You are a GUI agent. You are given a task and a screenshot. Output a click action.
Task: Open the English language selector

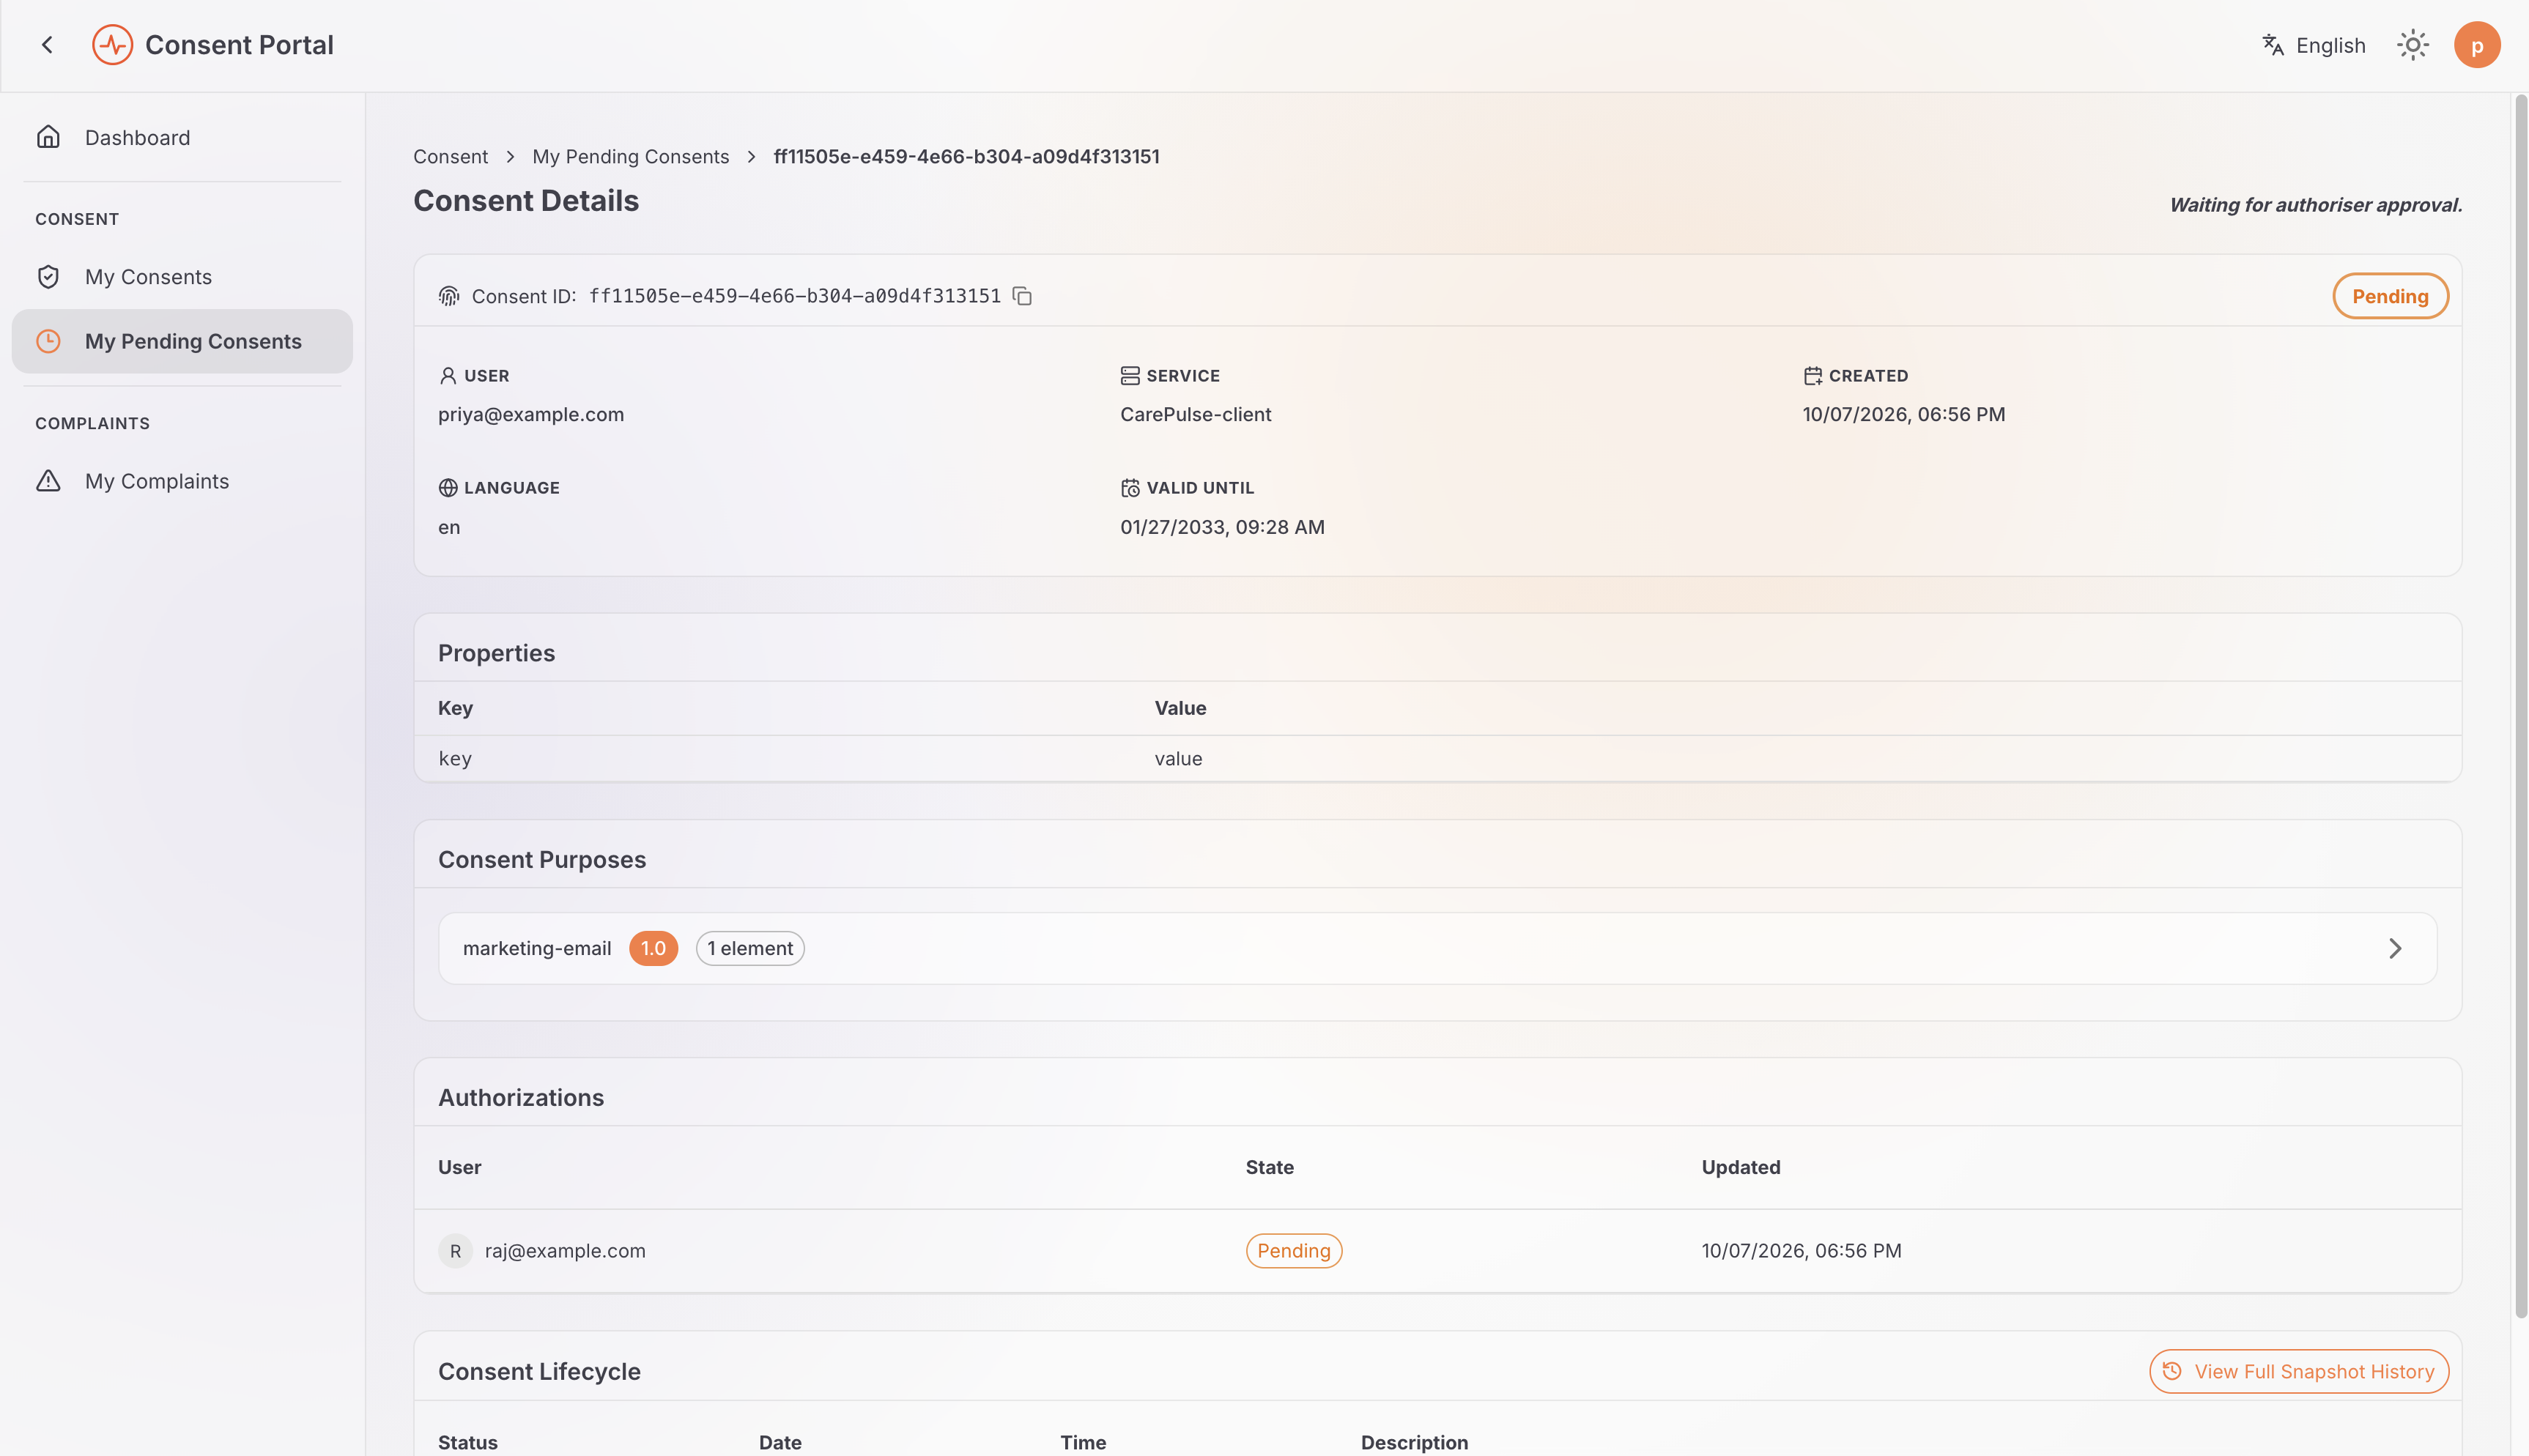coord(2314,45)
